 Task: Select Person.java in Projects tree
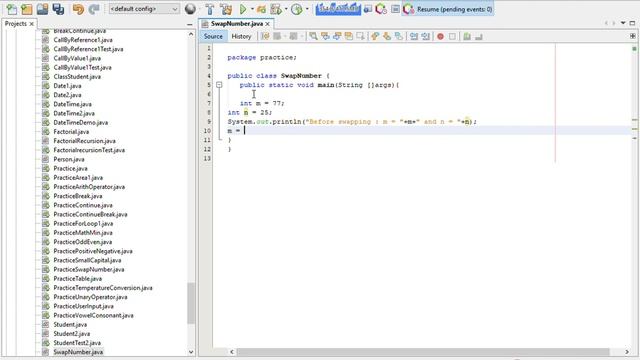coord(69,159)
